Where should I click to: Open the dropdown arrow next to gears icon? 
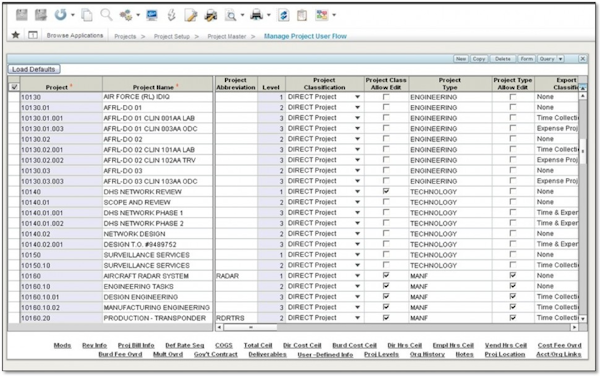(138, 15)
